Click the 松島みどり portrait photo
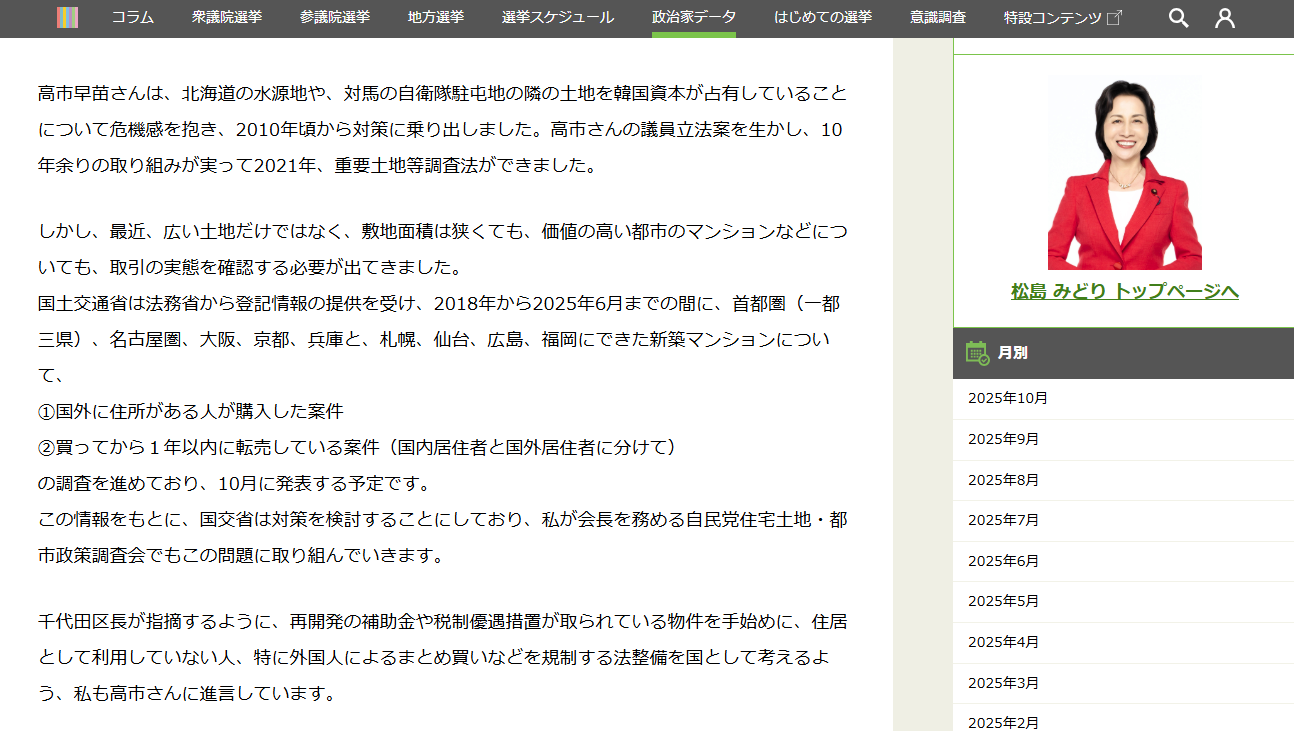This screenshot has width=1294, height=731. click(1125, 173)
